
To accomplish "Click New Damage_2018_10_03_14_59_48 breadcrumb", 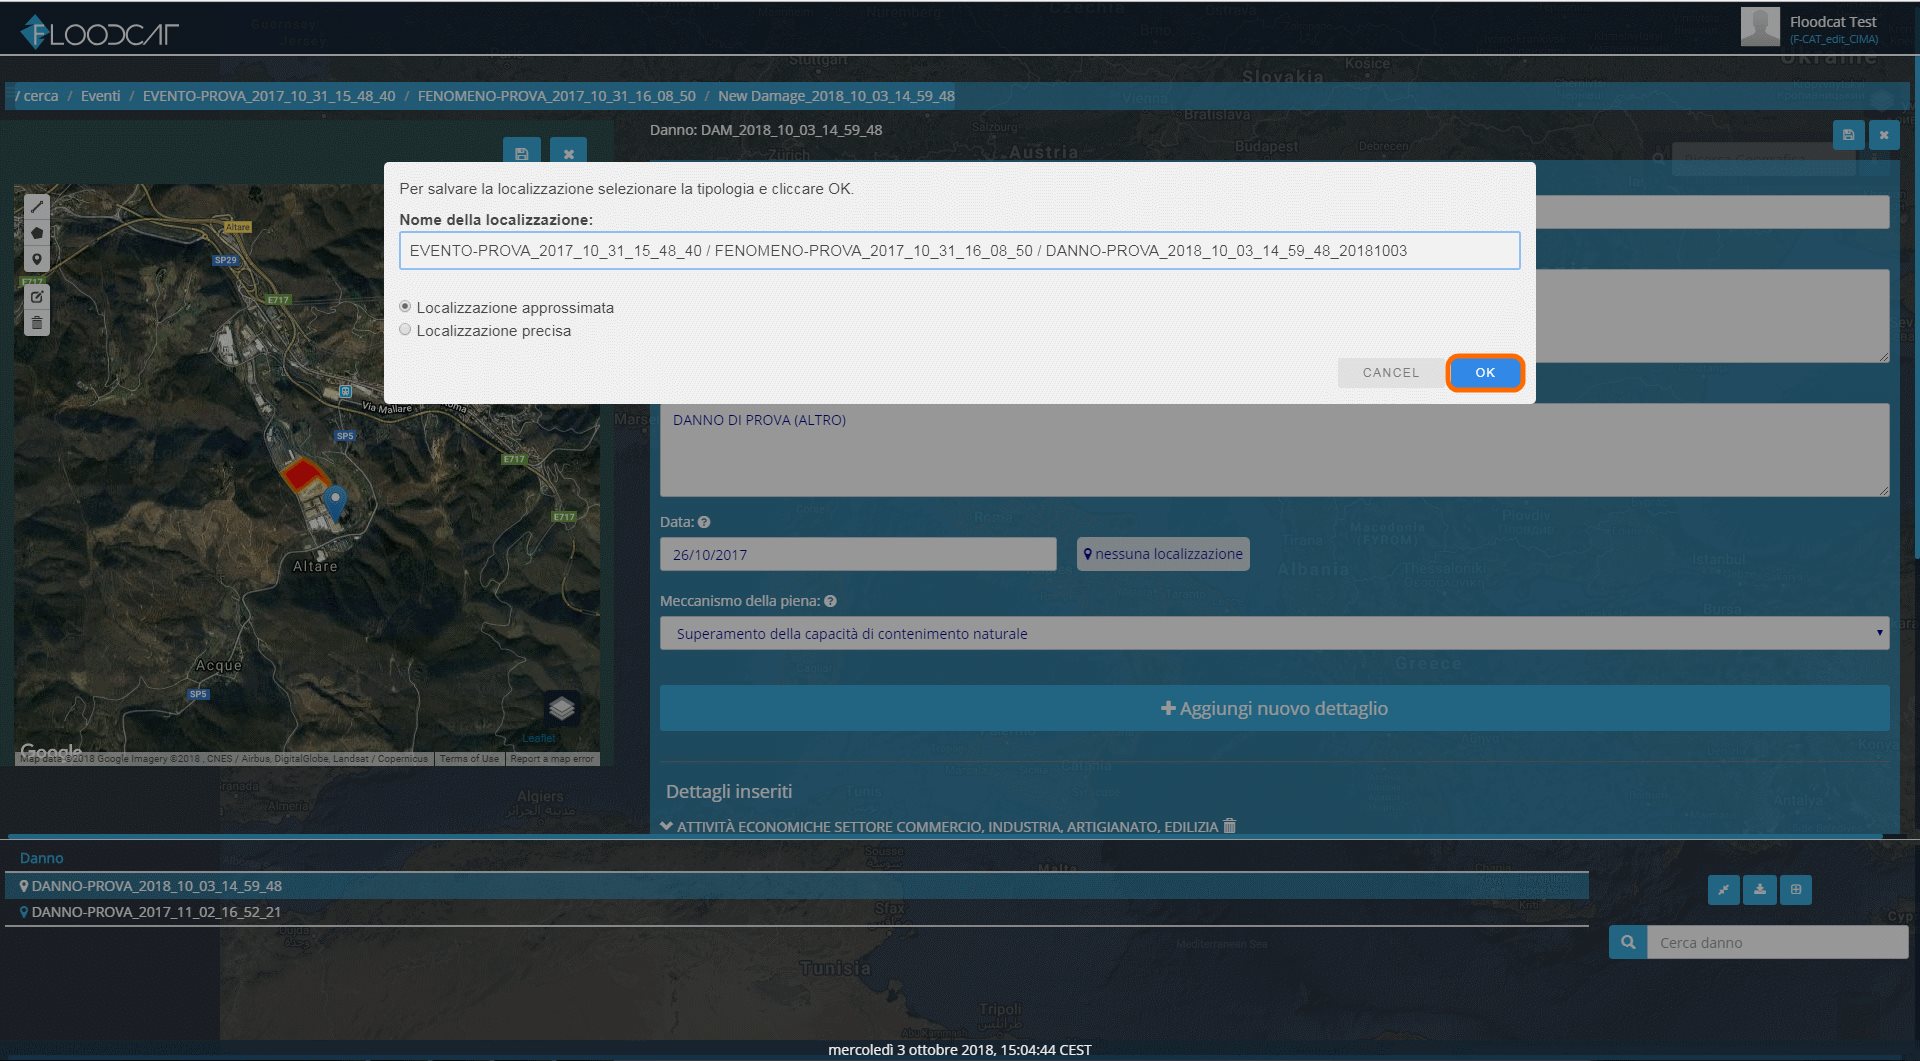I will tap(836, 96).
